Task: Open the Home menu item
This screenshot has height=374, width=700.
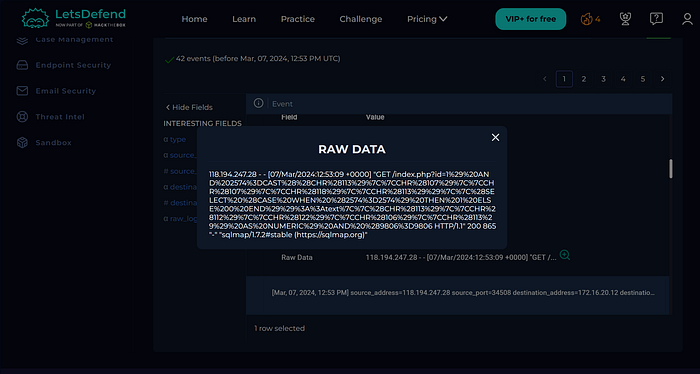Action: 194,19
